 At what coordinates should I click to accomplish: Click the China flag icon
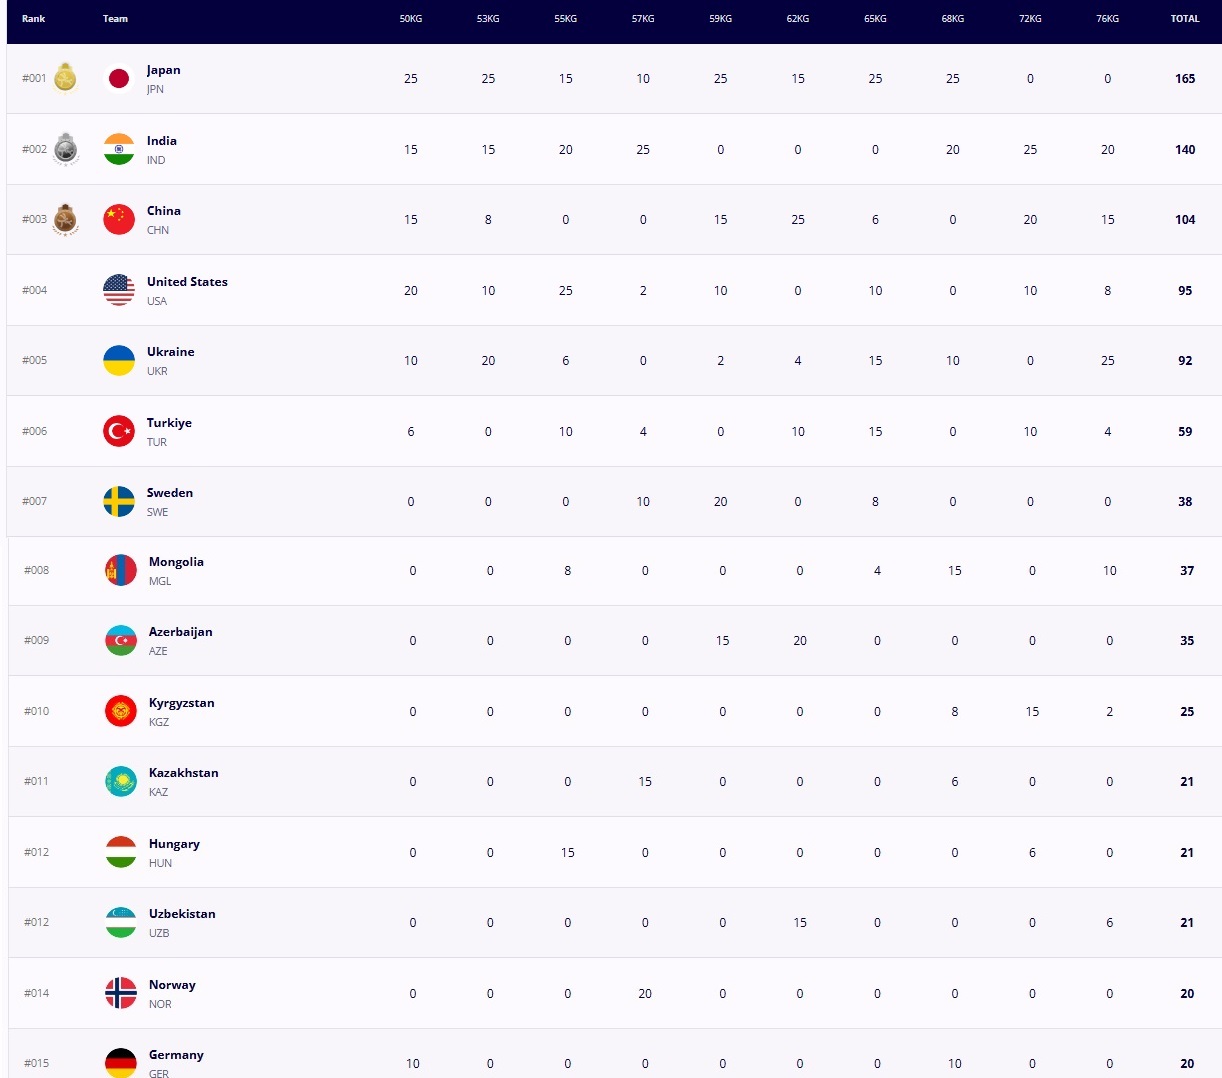(x=119, y=219)
